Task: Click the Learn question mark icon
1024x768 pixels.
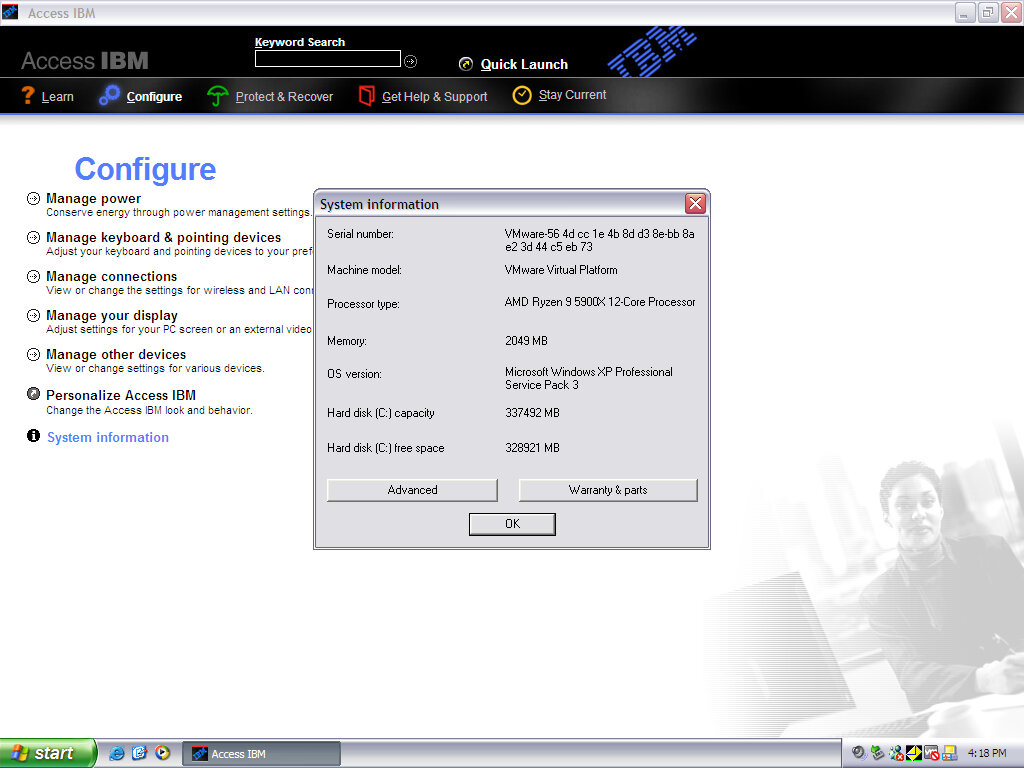Action: 28,96
